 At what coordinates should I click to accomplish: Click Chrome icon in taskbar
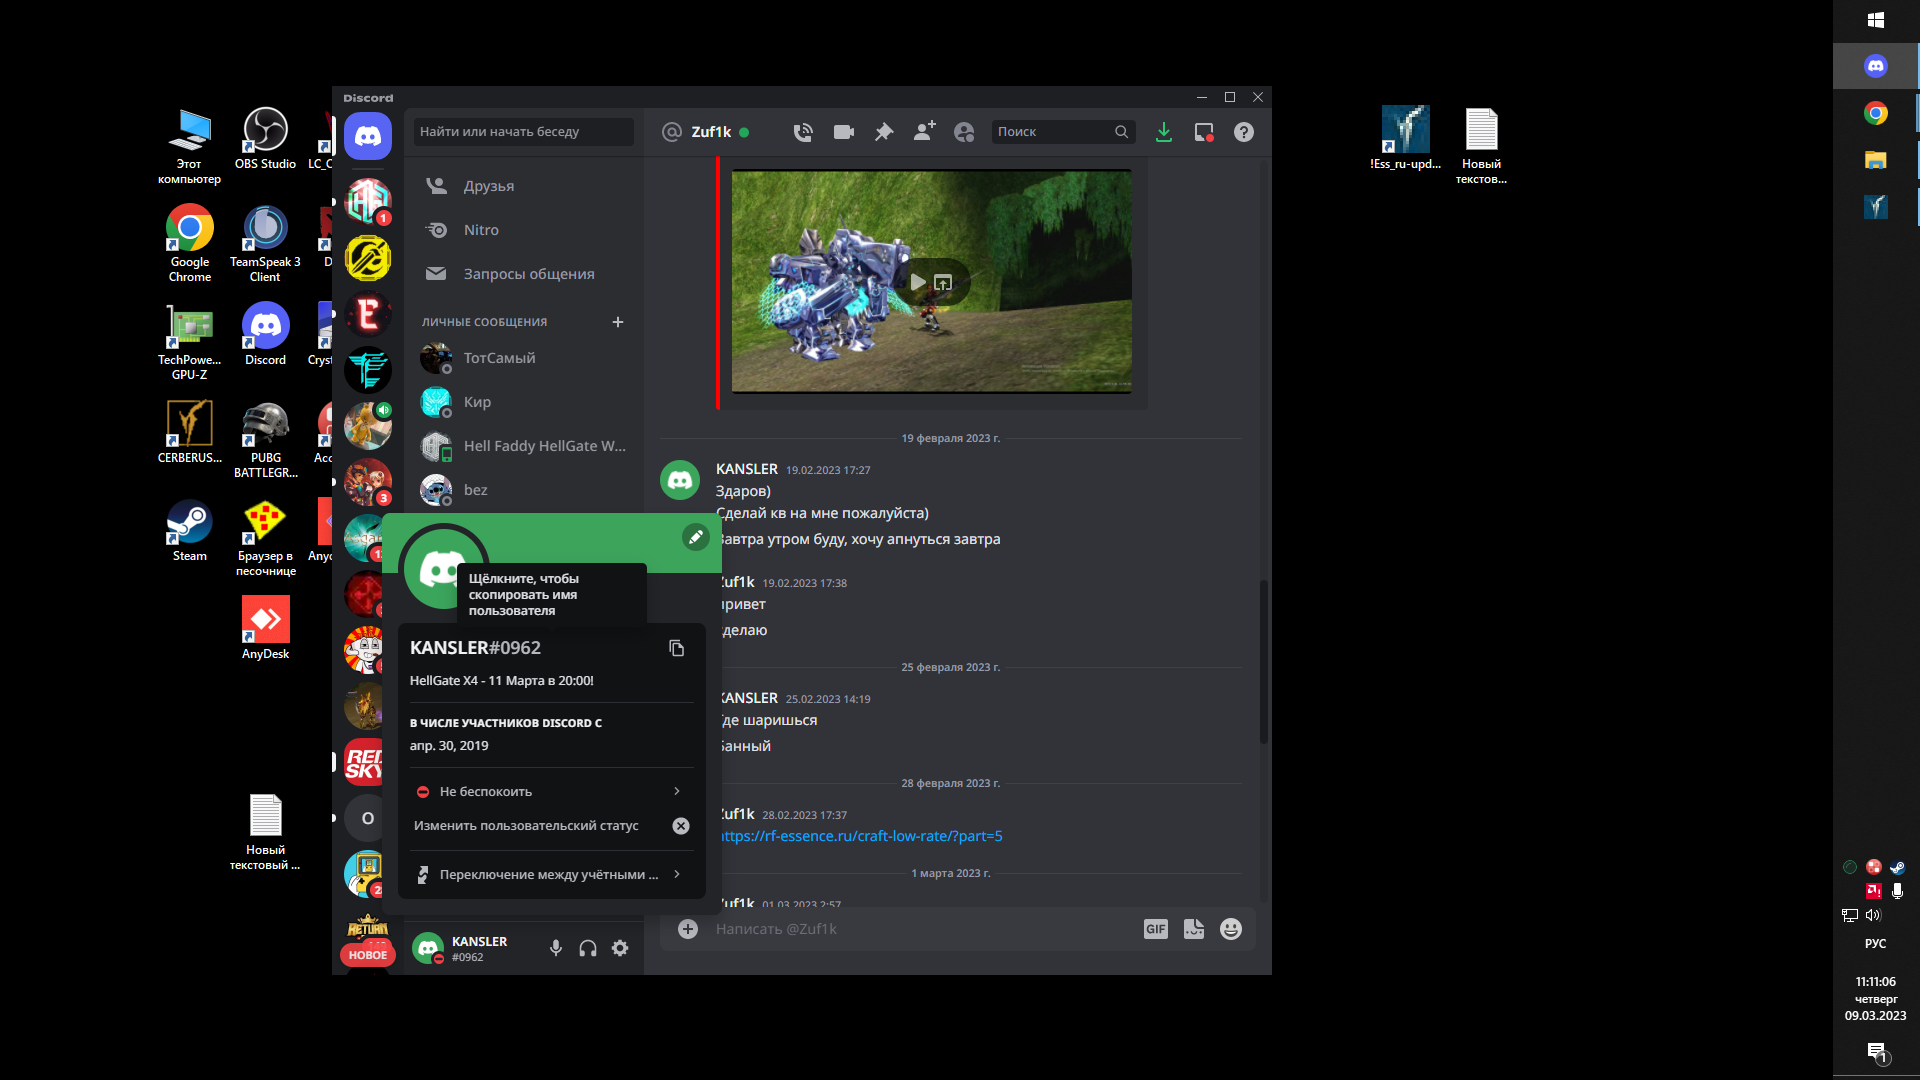1876,113
